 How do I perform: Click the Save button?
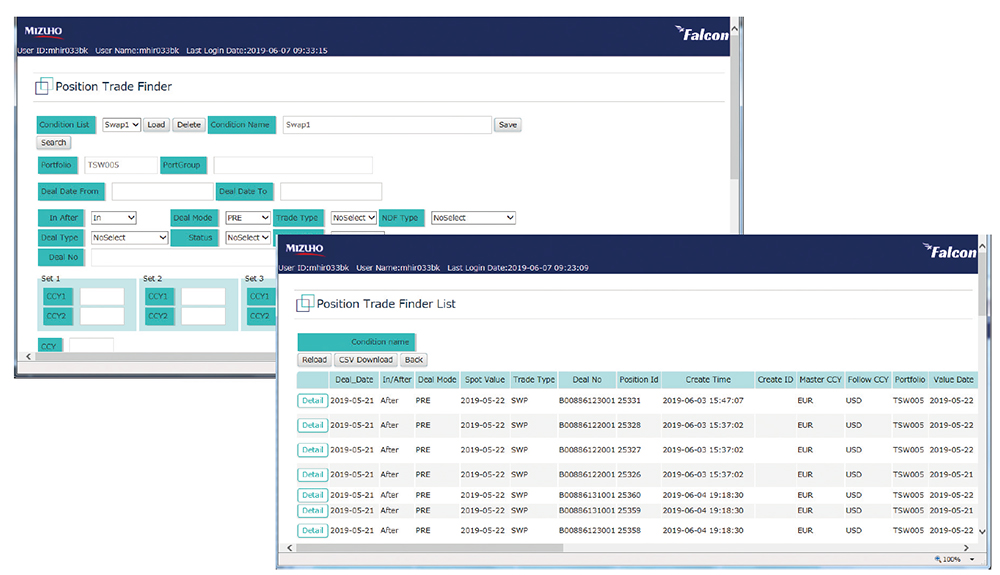[508, 125]
